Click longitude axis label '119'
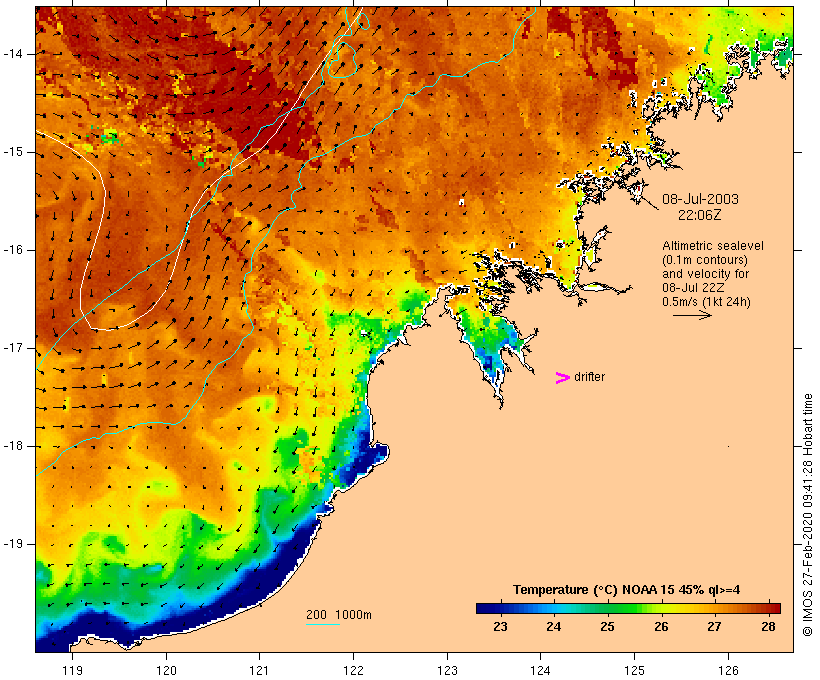 [72, 670]
